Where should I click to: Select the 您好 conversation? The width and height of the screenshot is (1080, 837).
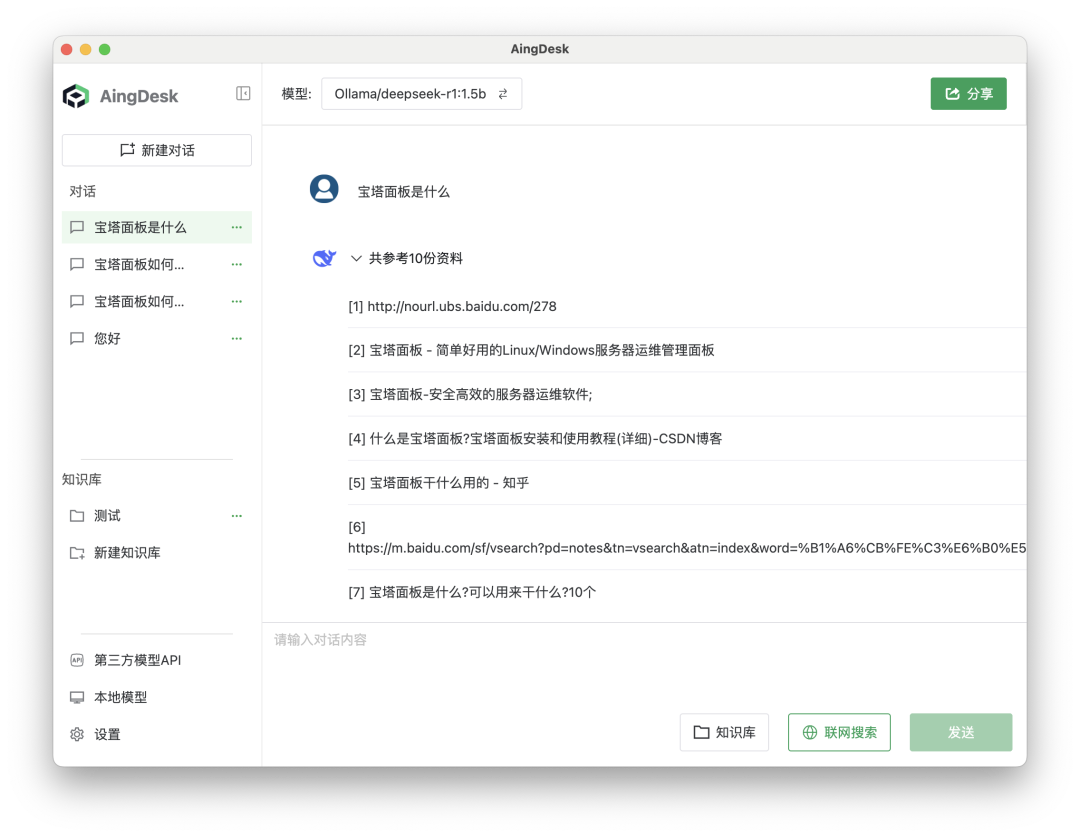pos(107,338)
